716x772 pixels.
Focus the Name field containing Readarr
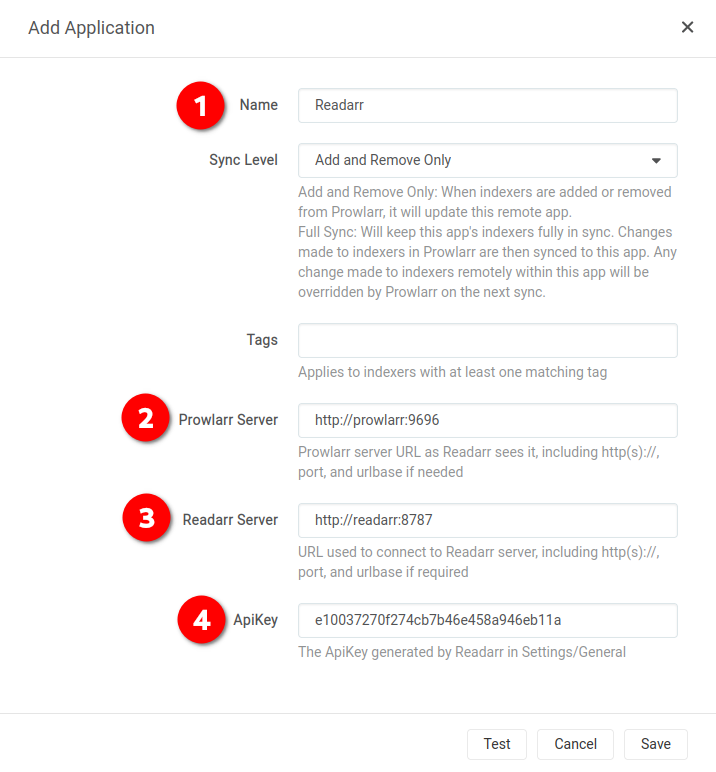point(488,105)
